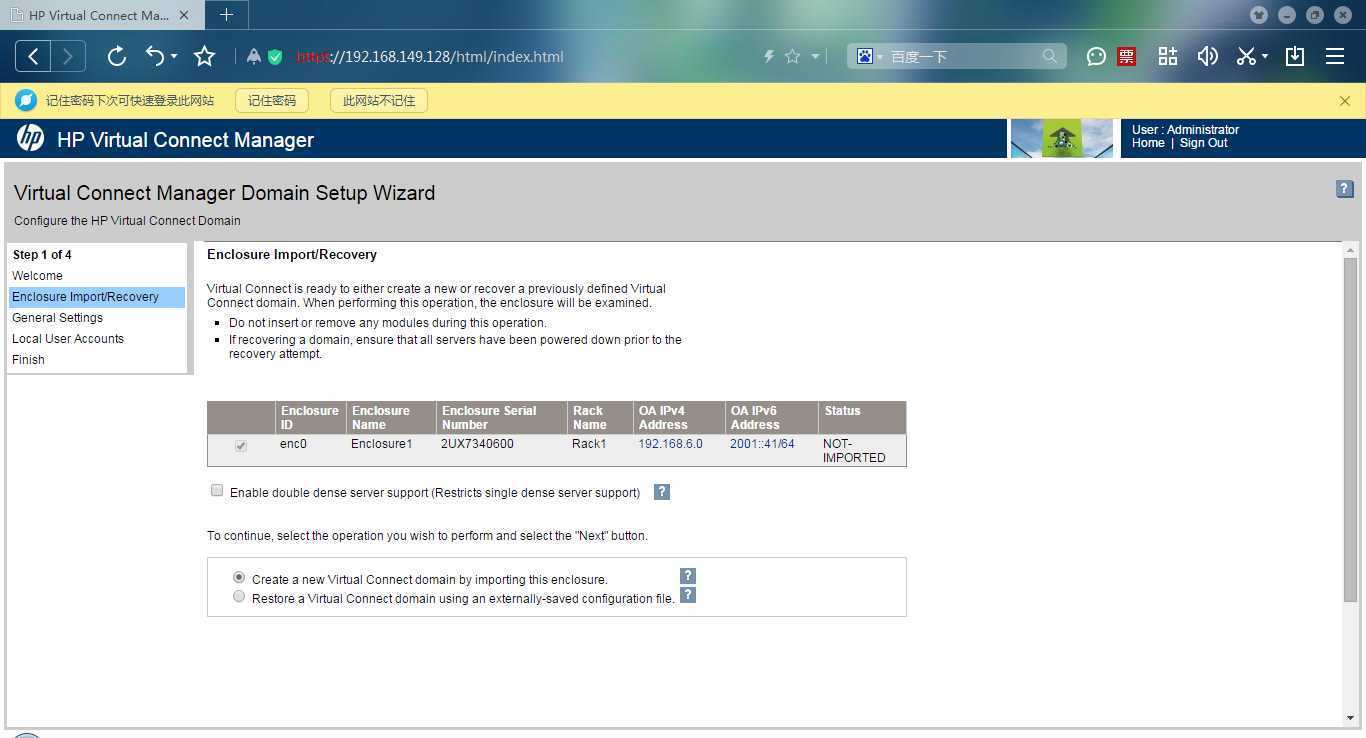Open the browser hamburger menu
The width and height of the screenshot is (1366, 738).
1335,57
